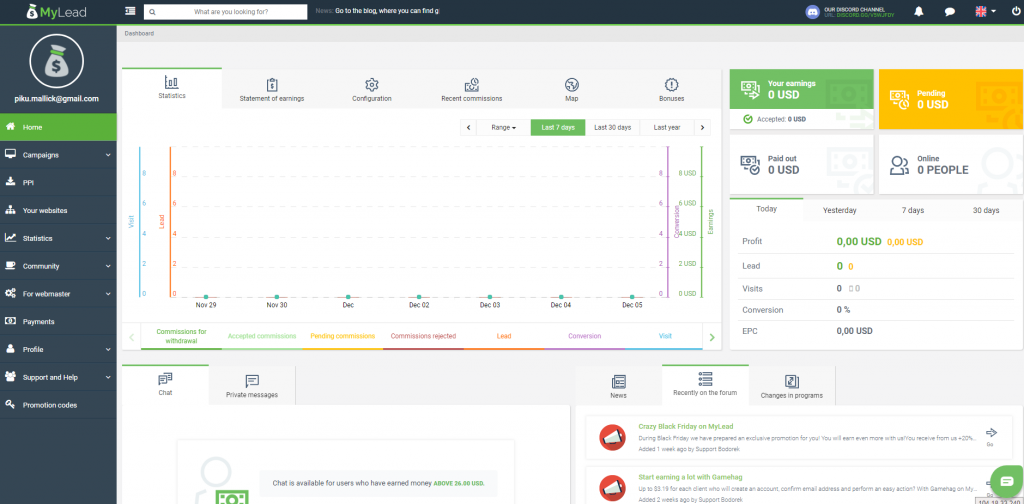
Task: Toggle the Lead chart series
Action: 503,336
